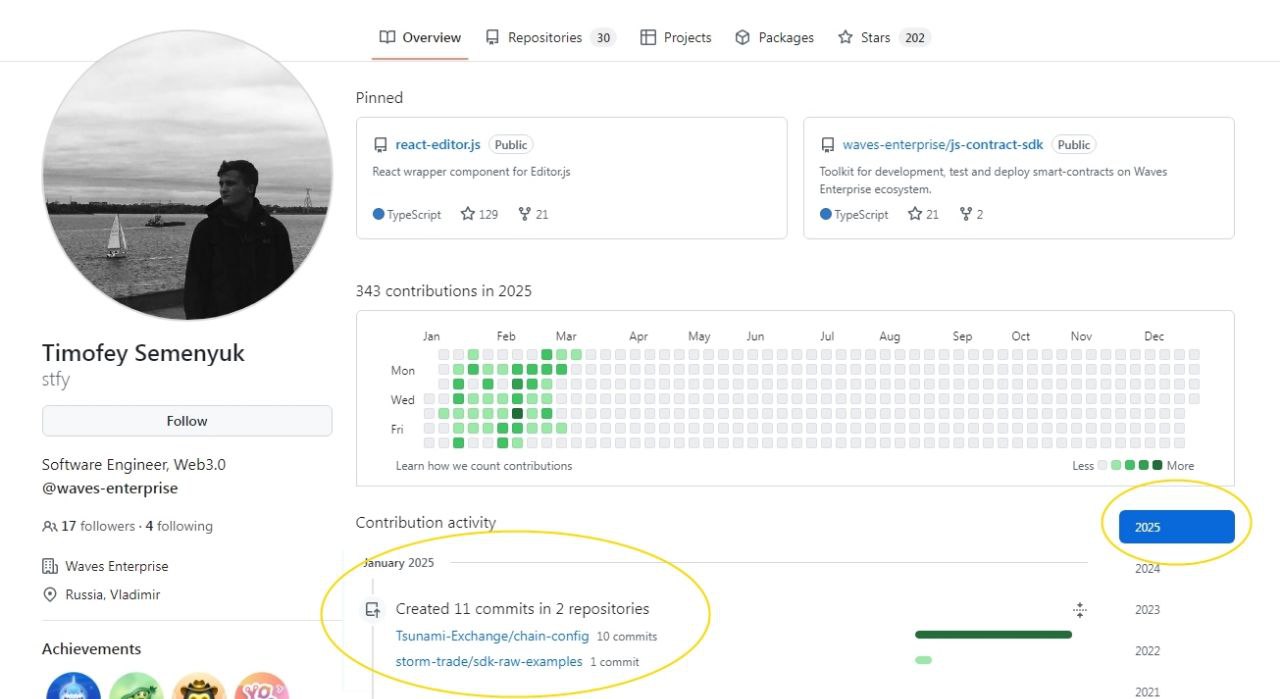Viewport: 1280px width, 699px height.
Task: Go to the Packages tab
Action: pyautogui.click(x=774, y=38)
